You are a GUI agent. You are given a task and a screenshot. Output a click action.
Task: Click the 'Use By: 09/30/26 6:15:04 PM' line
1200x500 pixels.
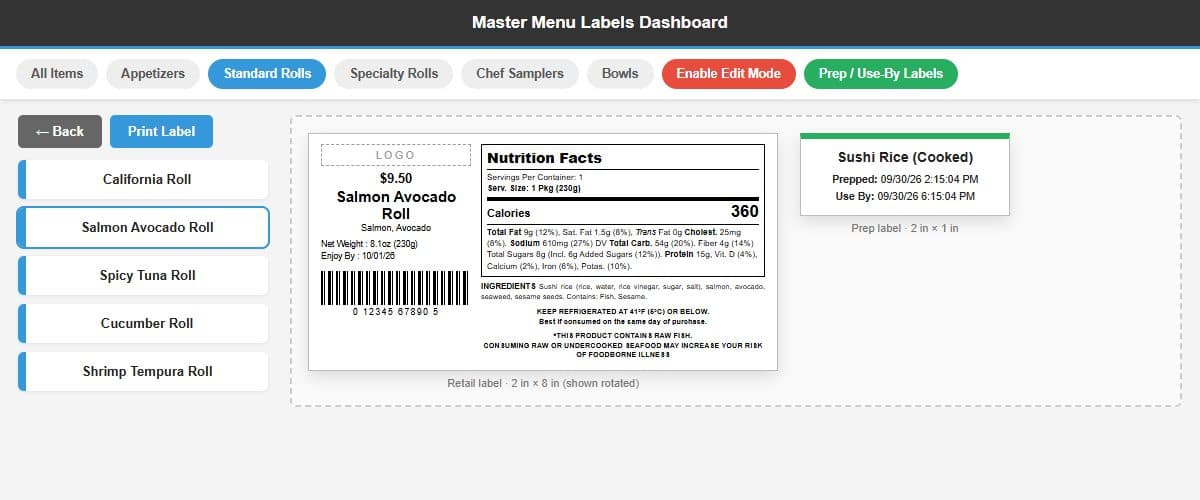tap(905, 197)
